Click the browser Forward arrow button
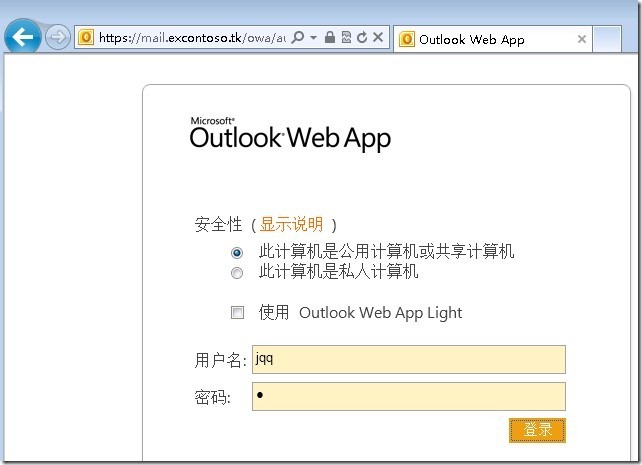642x465 pixels. (x=57, y=38)
